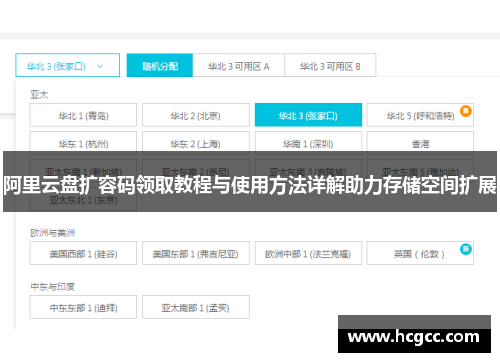
Task: Choose region 亚太南部 1 (孟买)
Action: coord(196,307)
